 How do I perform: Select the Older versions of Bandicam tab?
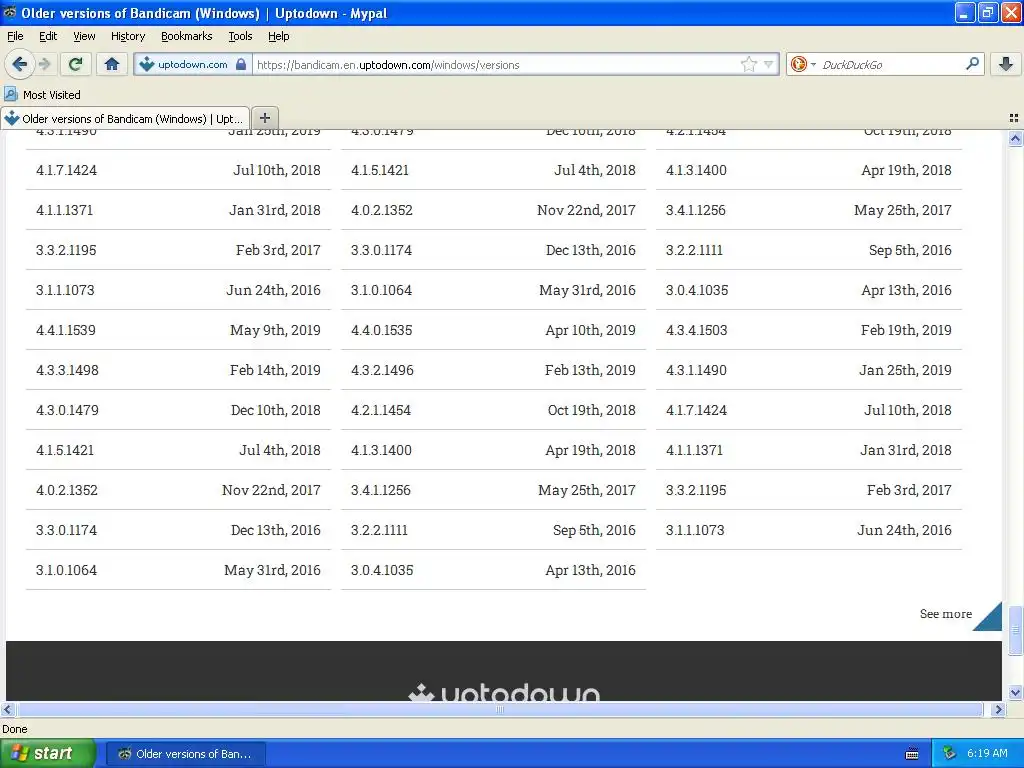125,118
